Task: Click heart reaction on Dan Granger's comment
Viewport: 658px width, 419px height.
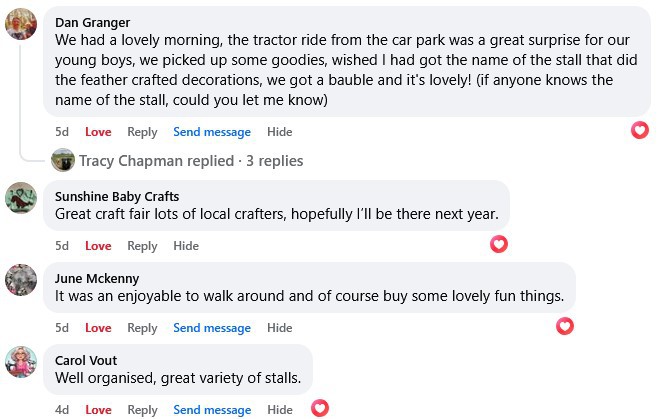Action: 640,130
